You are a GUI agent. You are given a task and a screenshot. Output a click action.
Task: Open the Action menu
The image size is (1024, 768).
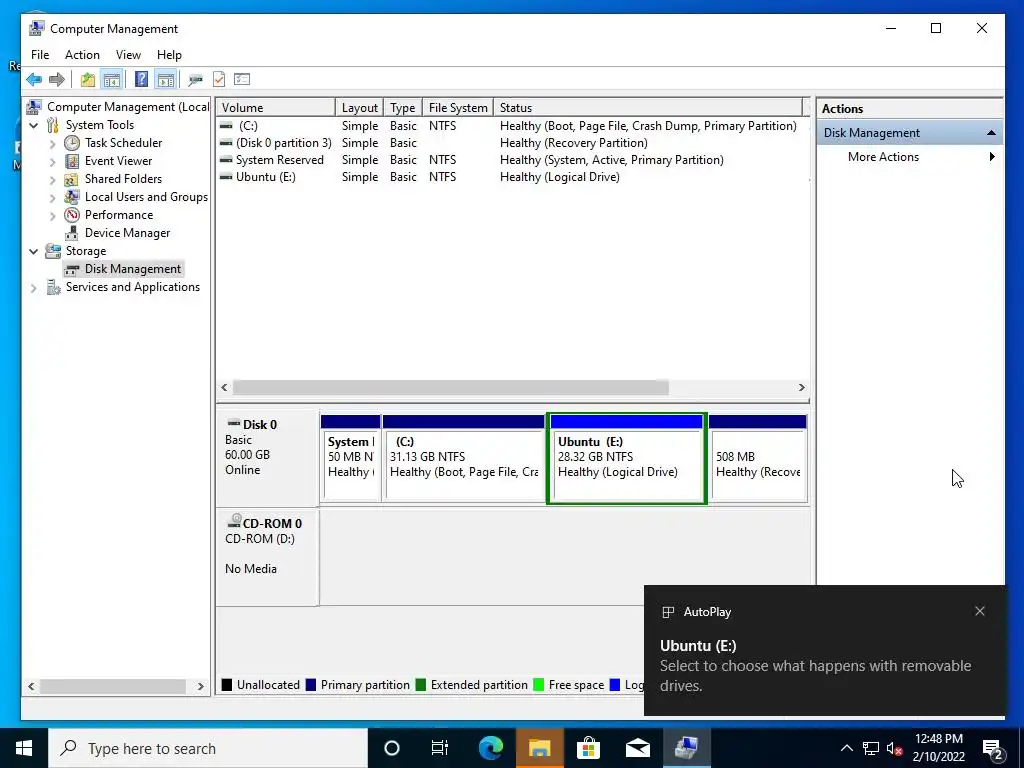pos(82,55)
